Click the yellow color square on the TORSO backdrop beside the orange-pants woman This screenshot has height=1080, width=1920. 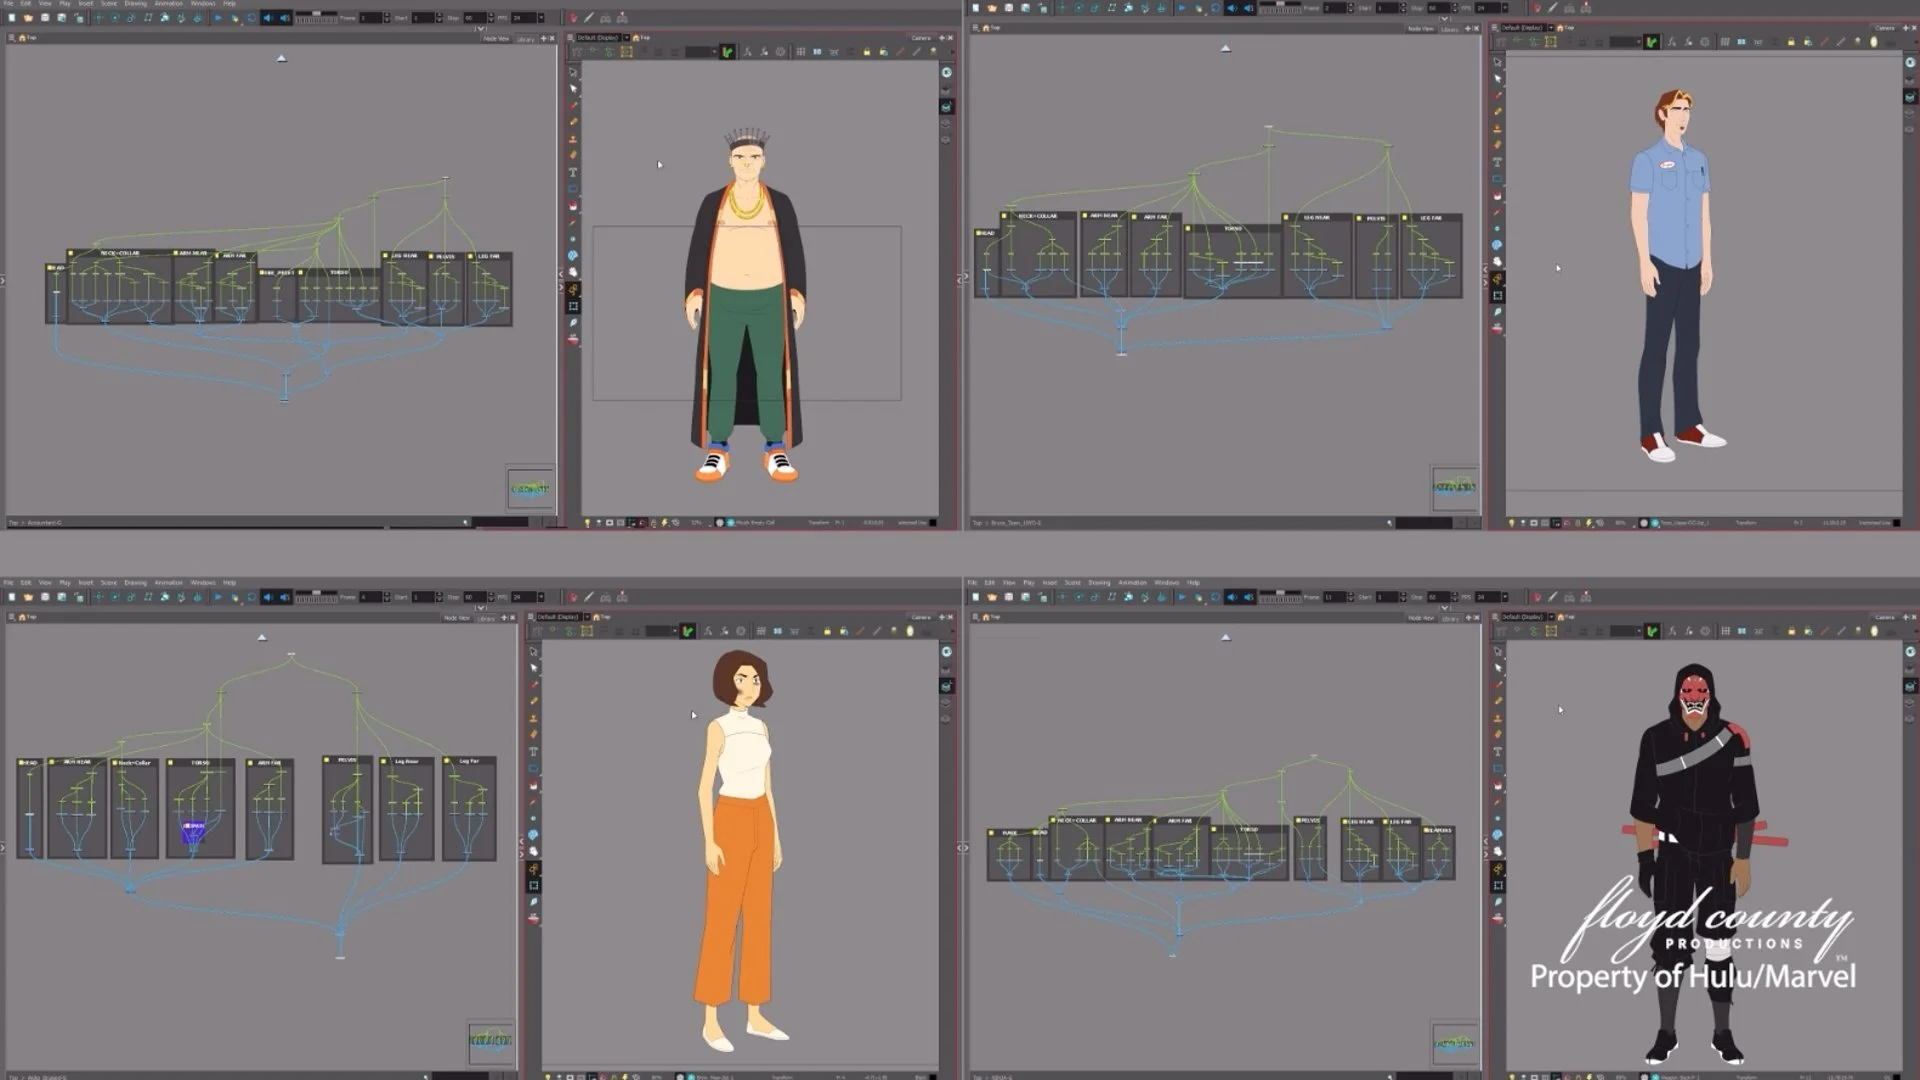click(171, 763)
